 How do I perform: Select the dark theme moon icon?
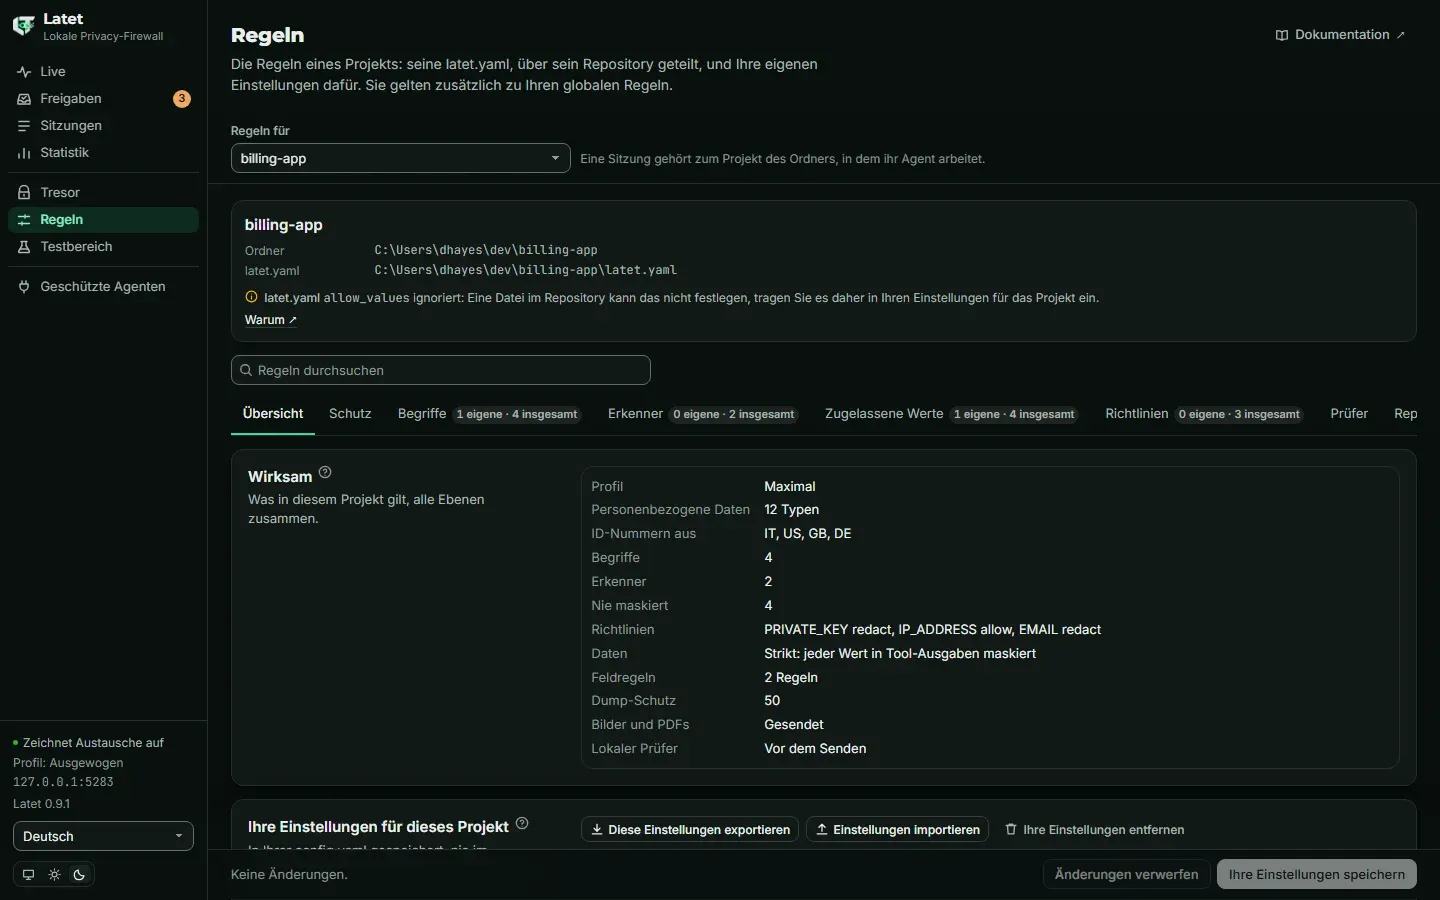(79, 875)
